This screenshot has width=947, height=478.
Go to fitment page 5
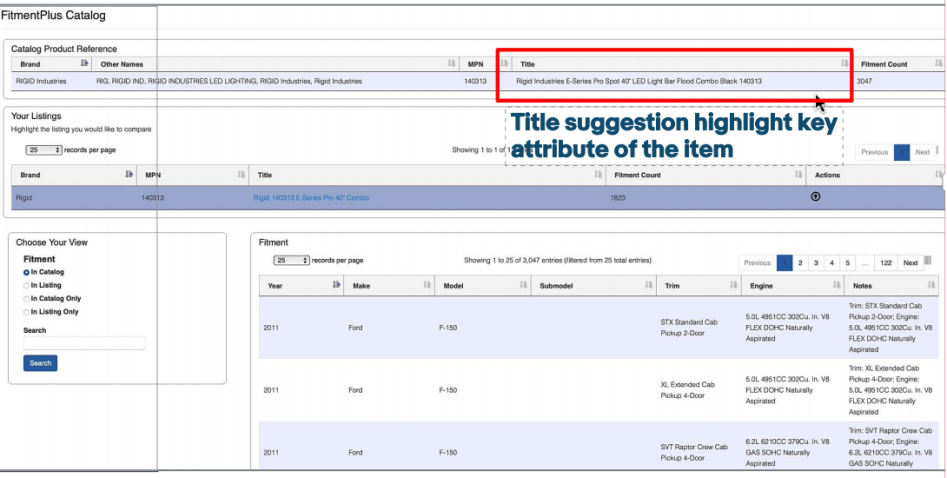pos(847,263)
